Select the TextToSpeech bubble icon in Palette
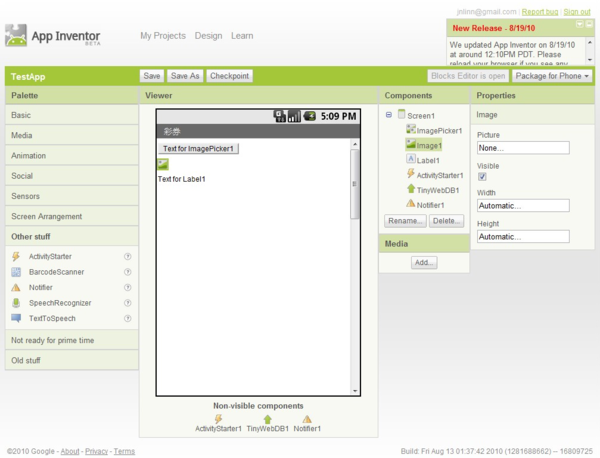 tap(16, 318)
